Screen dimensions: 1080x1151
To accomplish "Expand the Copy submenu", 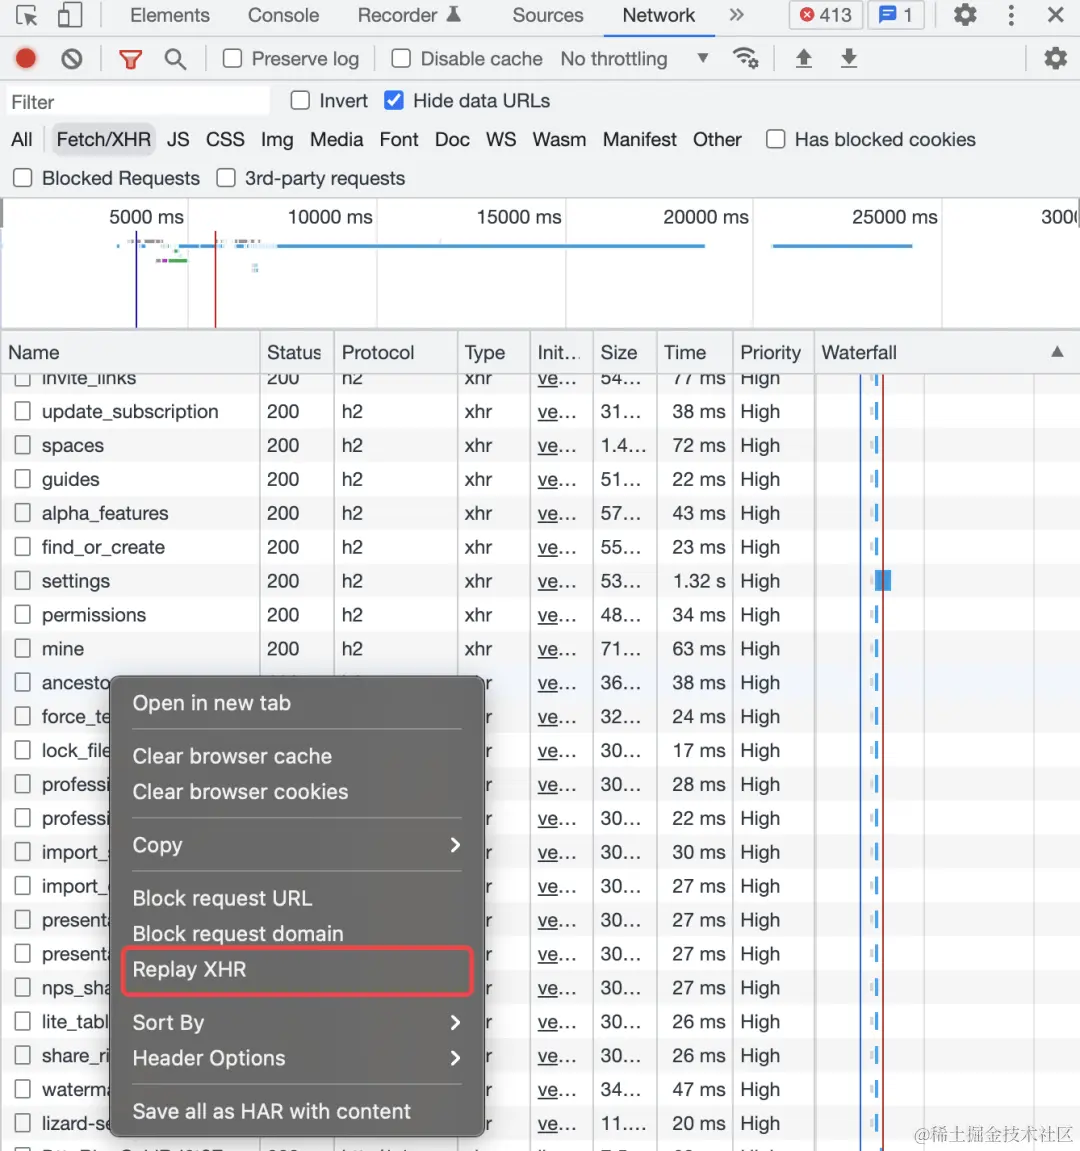I will pos(297,845).
